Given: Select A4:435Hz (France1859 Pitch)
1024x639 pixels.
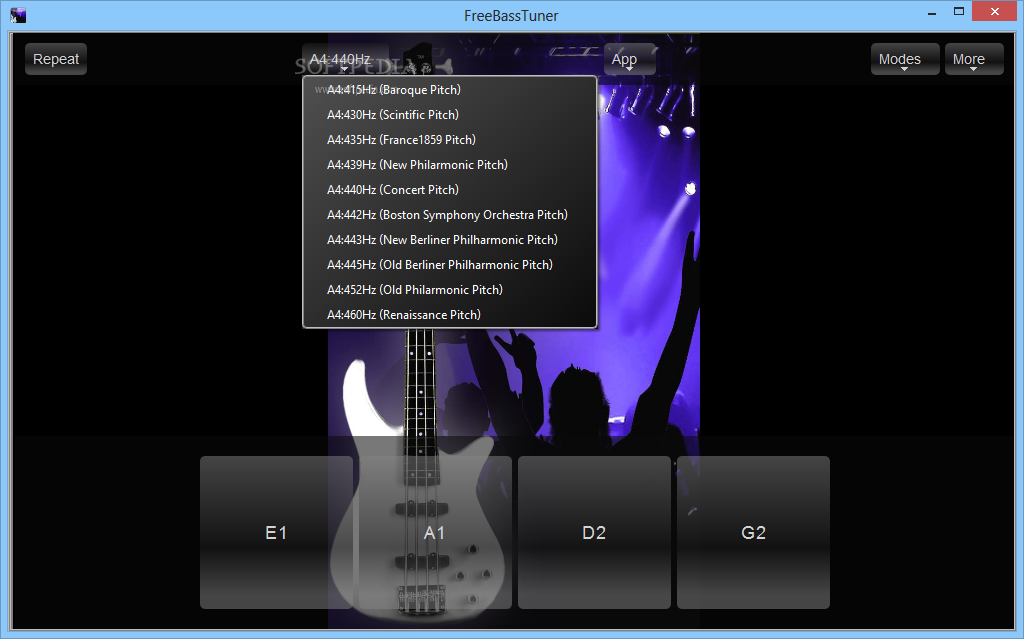Looking at the screenshot, I should (449, 139).
